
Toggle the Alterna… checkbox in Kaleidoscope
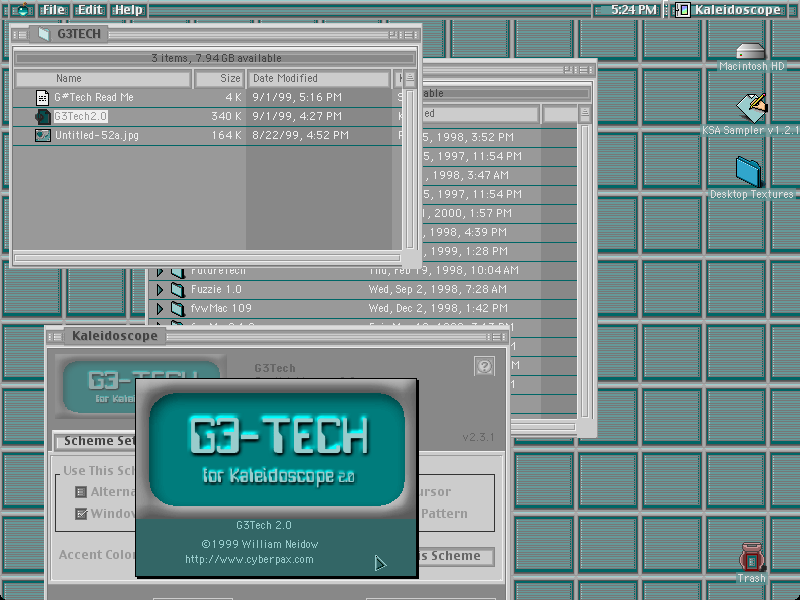pyautogui.click(x=81, y=492)
